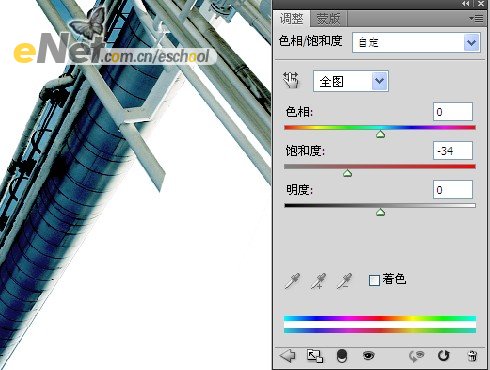Open the 自定 preset dropdown
Image resolution: width=490 pixels, height=370 pixels.
pyautogui.click(x=416, y=42)
